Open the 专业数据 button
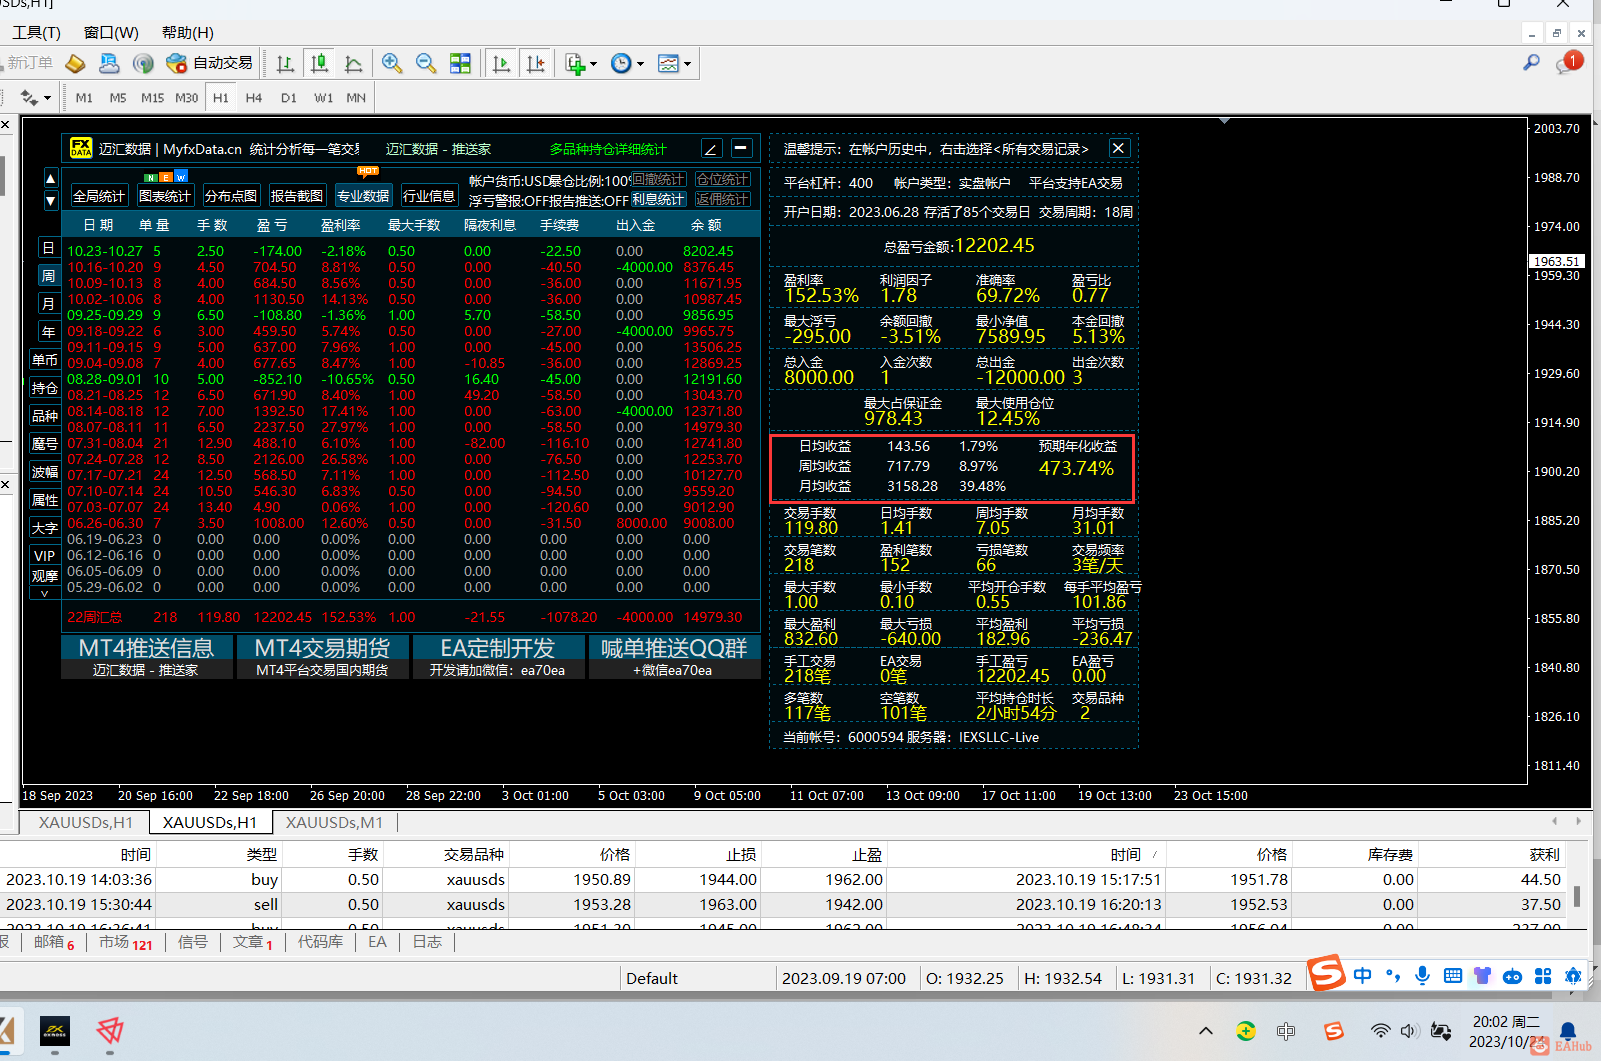 [363, 196]
